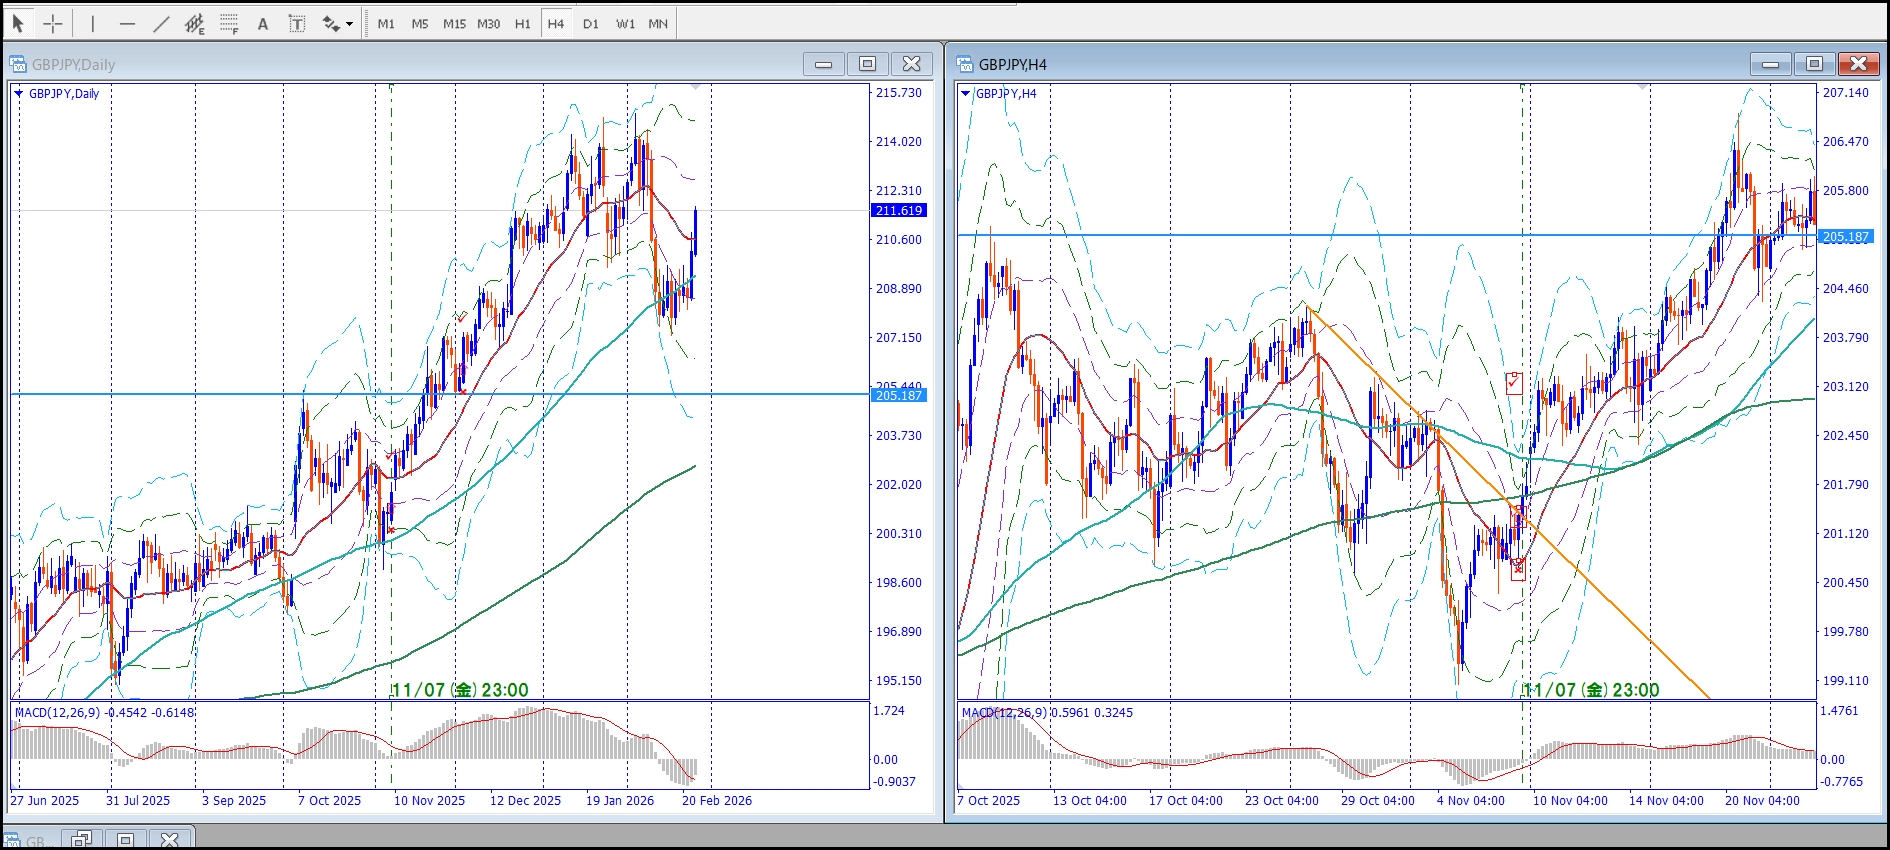This screenshot has width=1890, height=850.
Task: Enable the M15 timeframe
Action: (454, 23)
